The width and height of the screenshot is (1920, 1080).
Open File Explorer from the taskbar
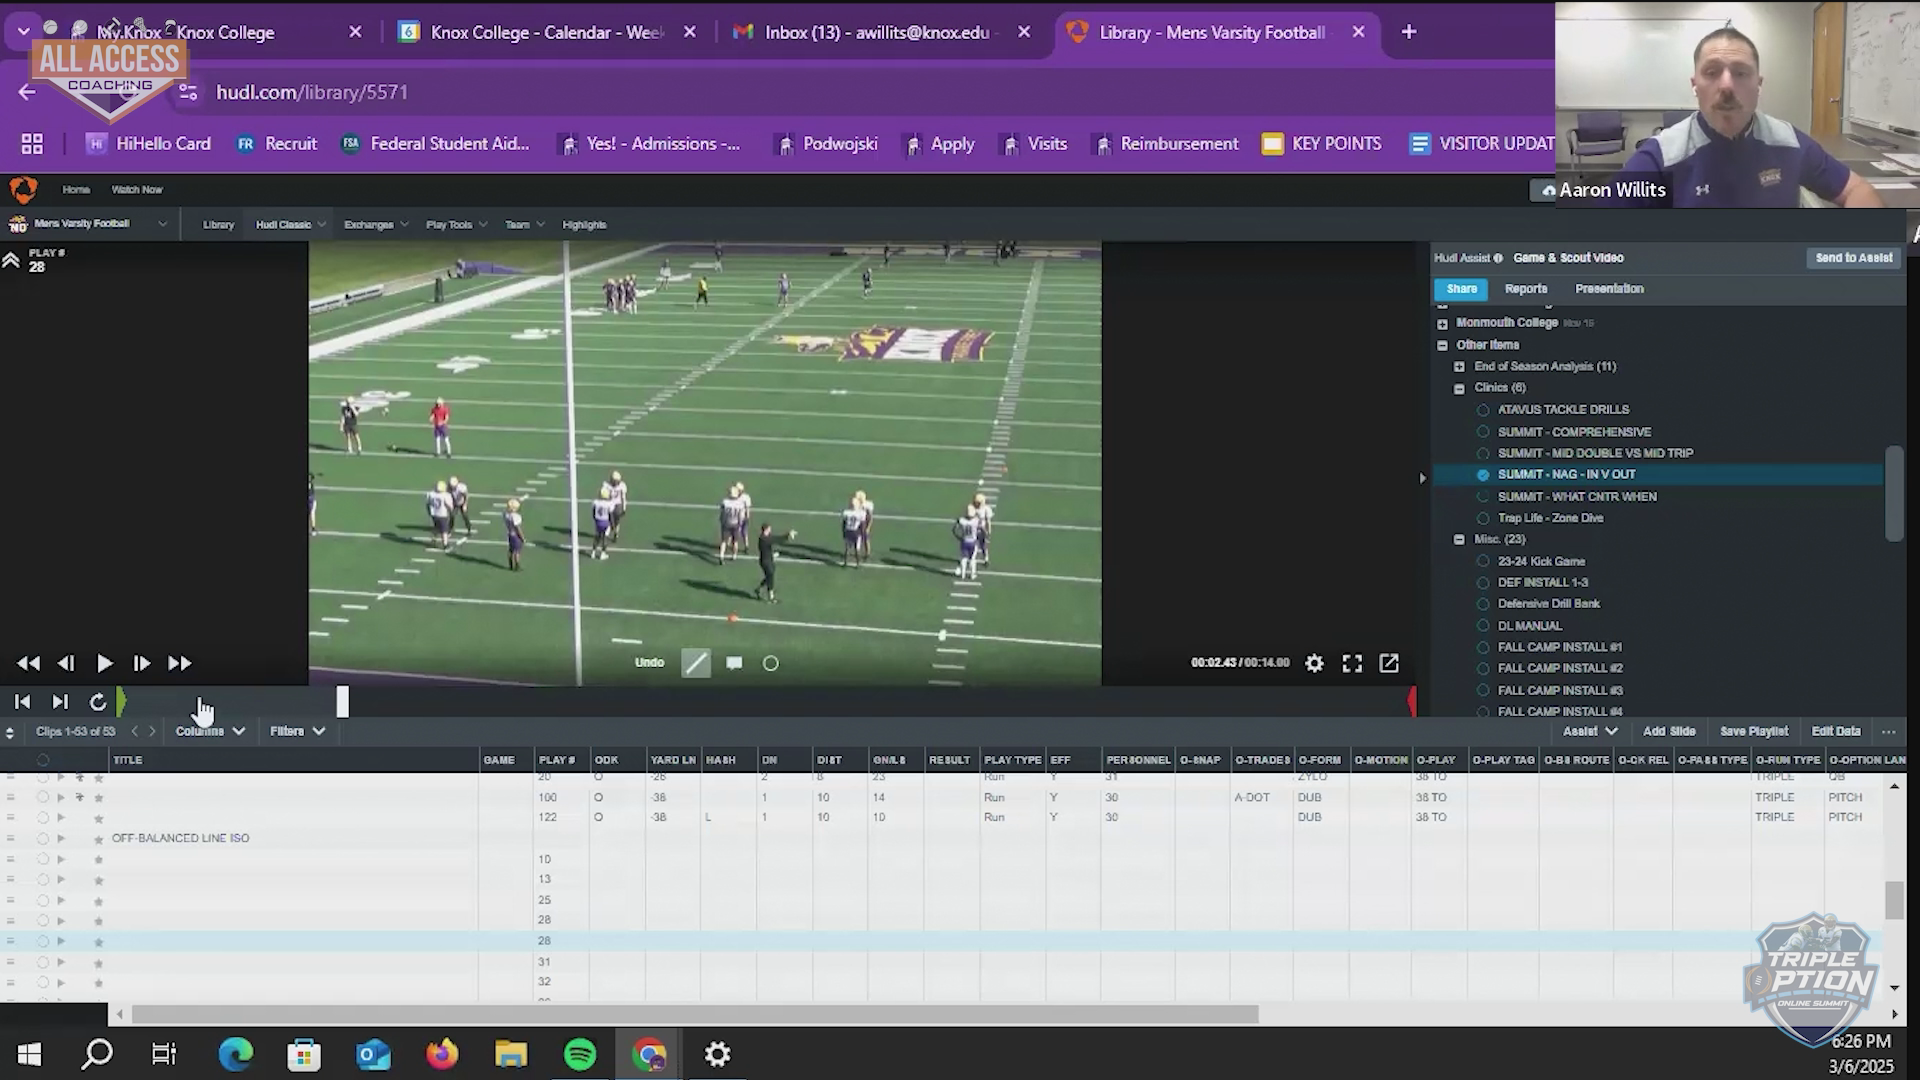(x=511, y=1054)
